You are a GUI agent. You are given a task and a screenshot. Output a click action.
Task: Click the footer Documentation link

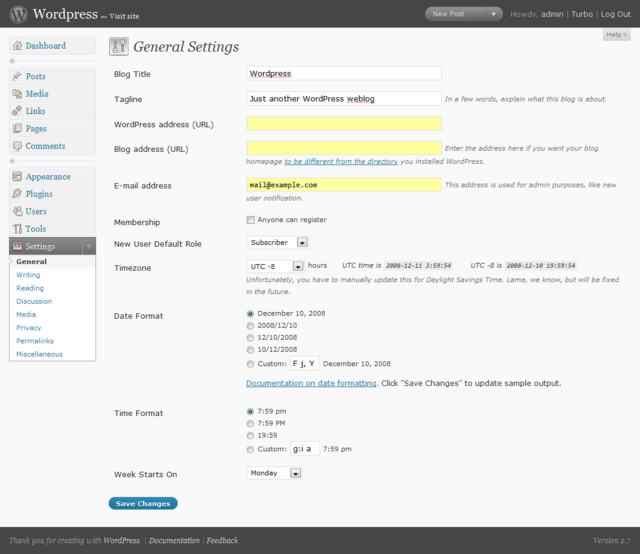click(x=174, y=541)
